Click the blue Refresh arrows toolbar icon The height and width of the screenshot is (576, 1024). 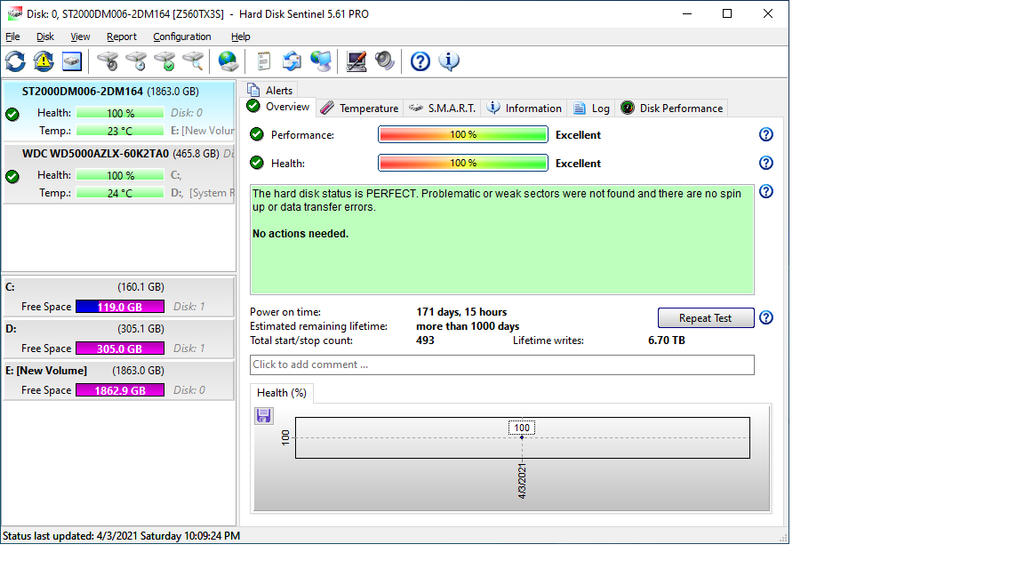(16, 61)
